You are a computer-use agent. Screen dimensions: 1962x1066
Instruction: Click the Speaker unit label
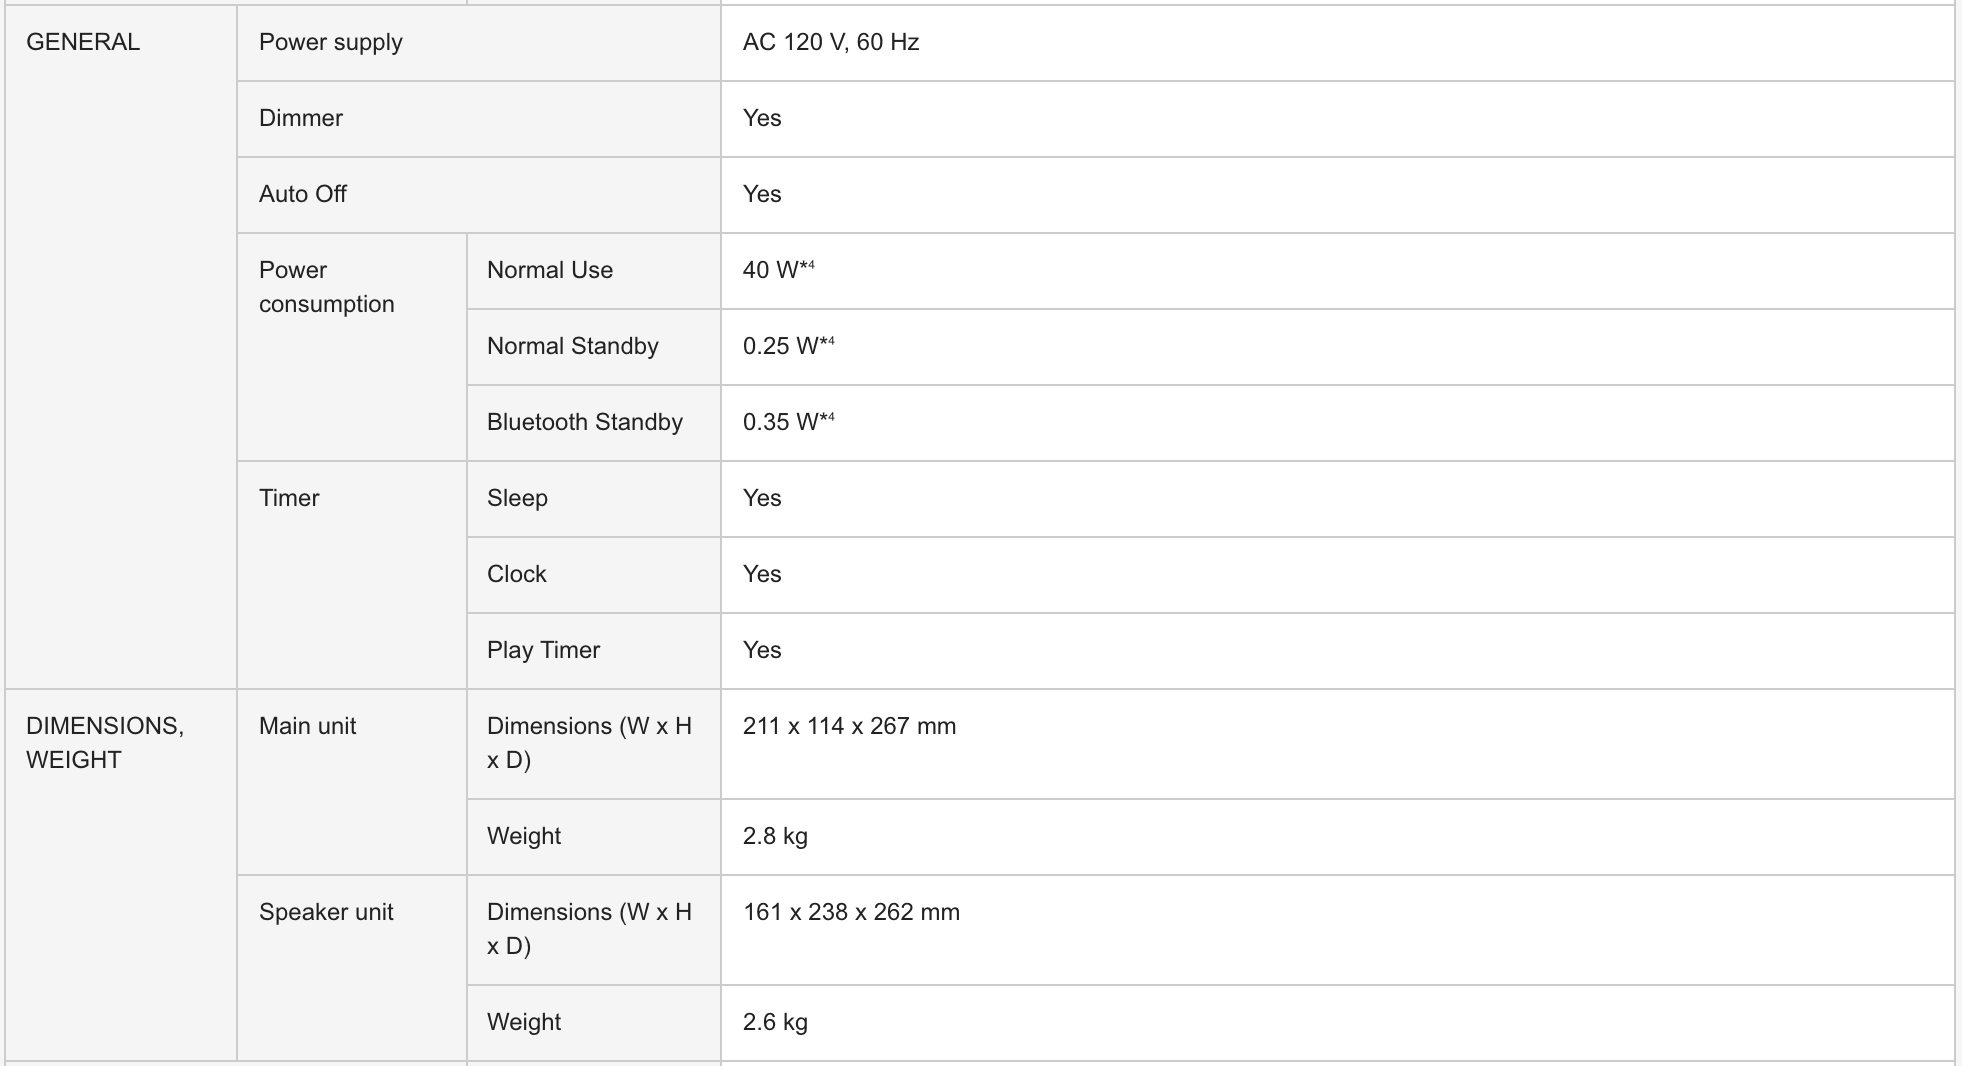click(x=326, y=912)
